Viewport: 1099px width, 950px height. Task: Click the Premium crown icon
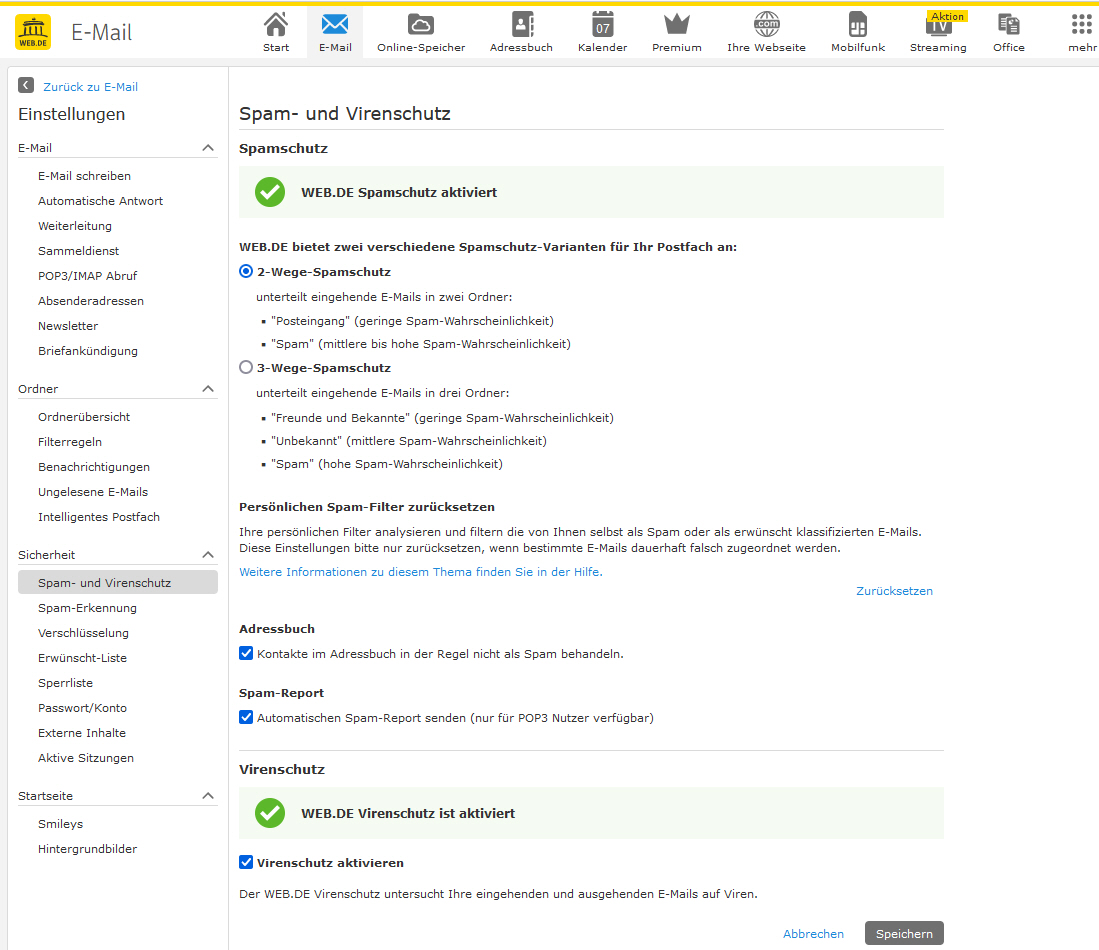pos(676,25)
